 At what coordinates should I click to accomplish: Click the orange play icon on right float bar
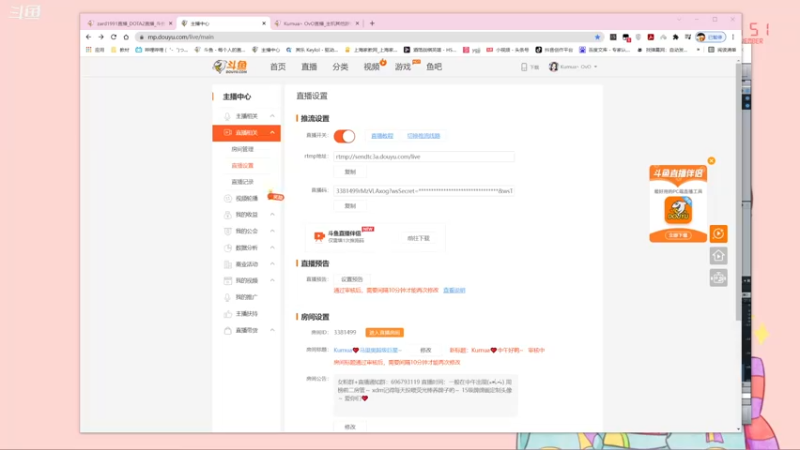point(718,234)
